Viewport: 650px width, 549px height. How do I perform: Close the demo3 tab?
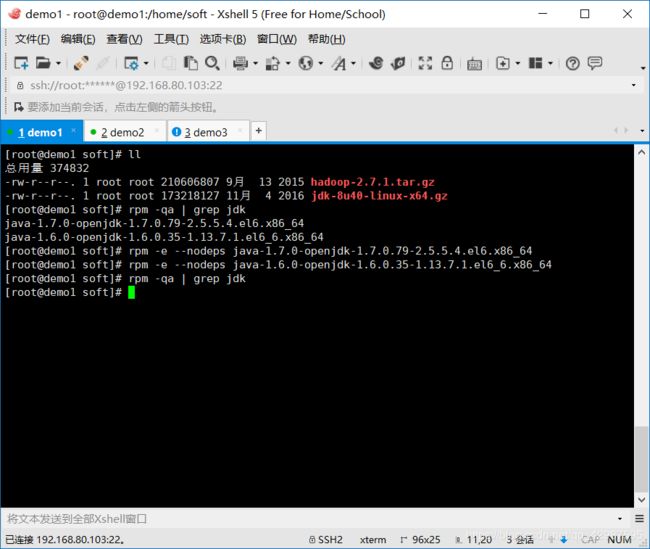pyautogui.click(x=240, y=131)
